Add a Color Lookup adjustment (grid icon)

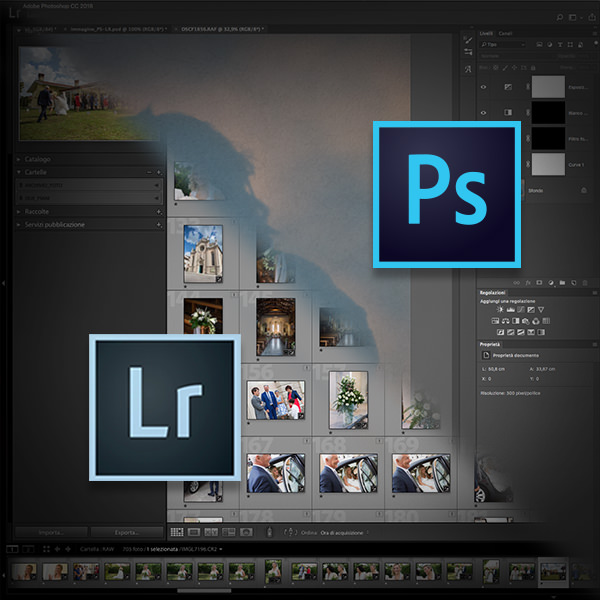(546, 321)
